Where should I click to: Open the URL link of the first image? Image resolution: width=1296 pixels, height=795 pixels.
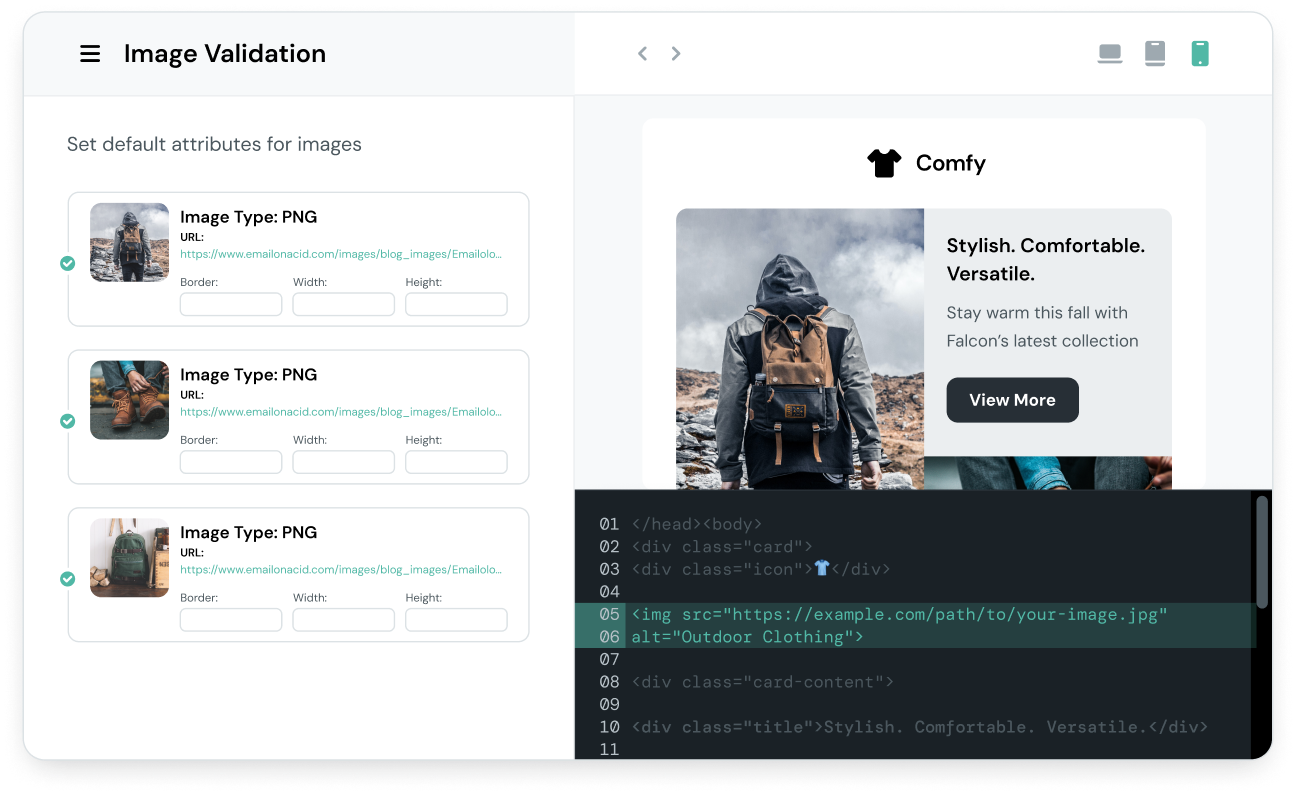[x=341, y=254]
